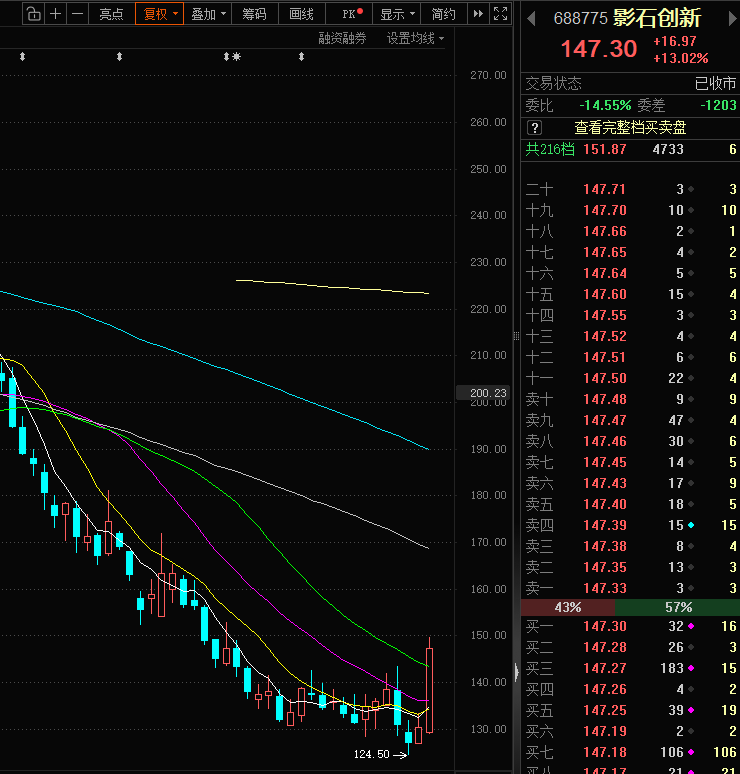
Task: Show the 筹码 chip distribution
Action: (255, 14)
